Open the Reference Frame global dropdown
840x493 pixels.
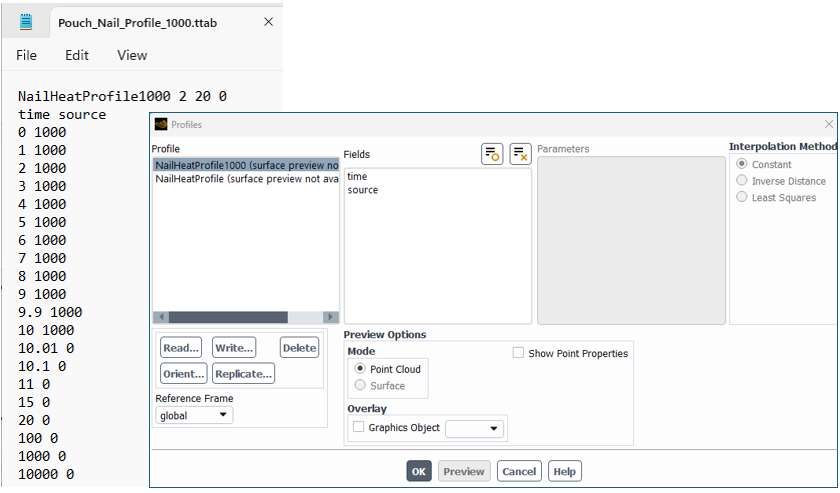pos(194,415)
